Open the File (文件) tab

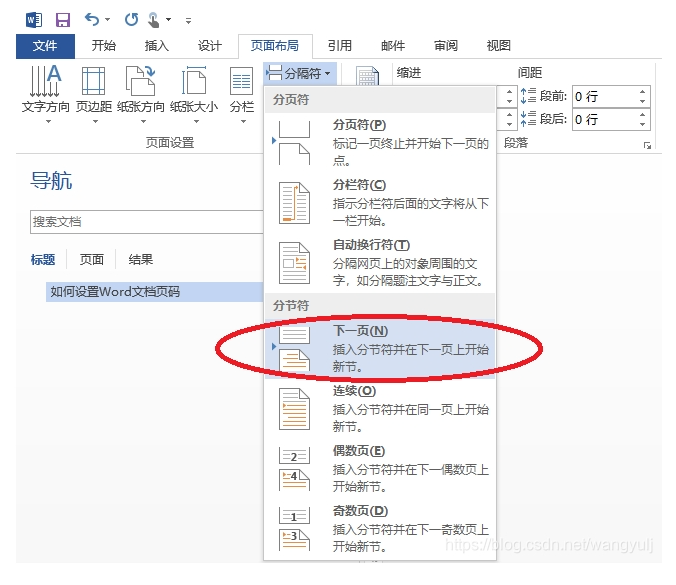click(45, 46)
